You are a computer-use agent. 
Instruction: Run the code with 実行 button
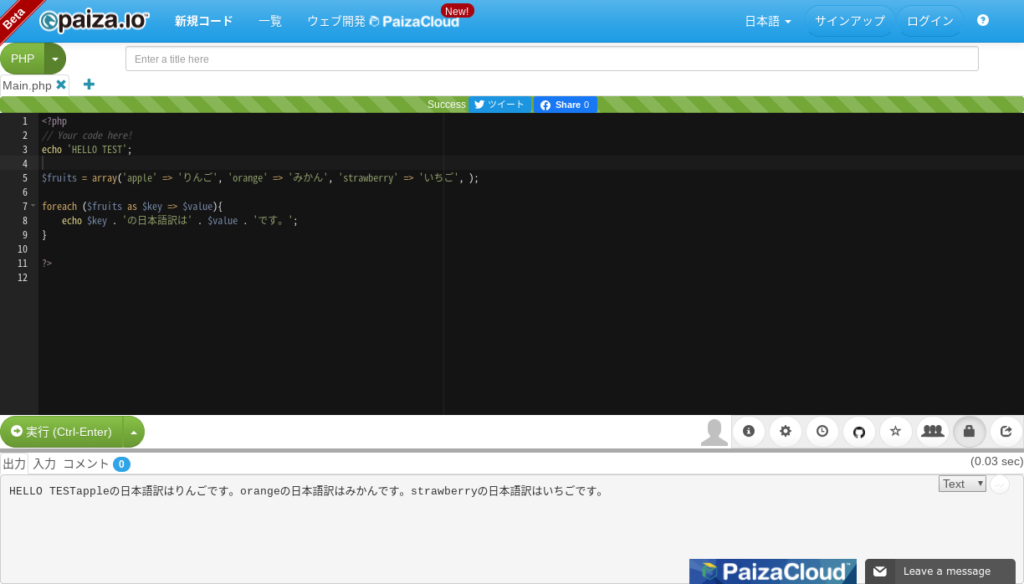62,431
